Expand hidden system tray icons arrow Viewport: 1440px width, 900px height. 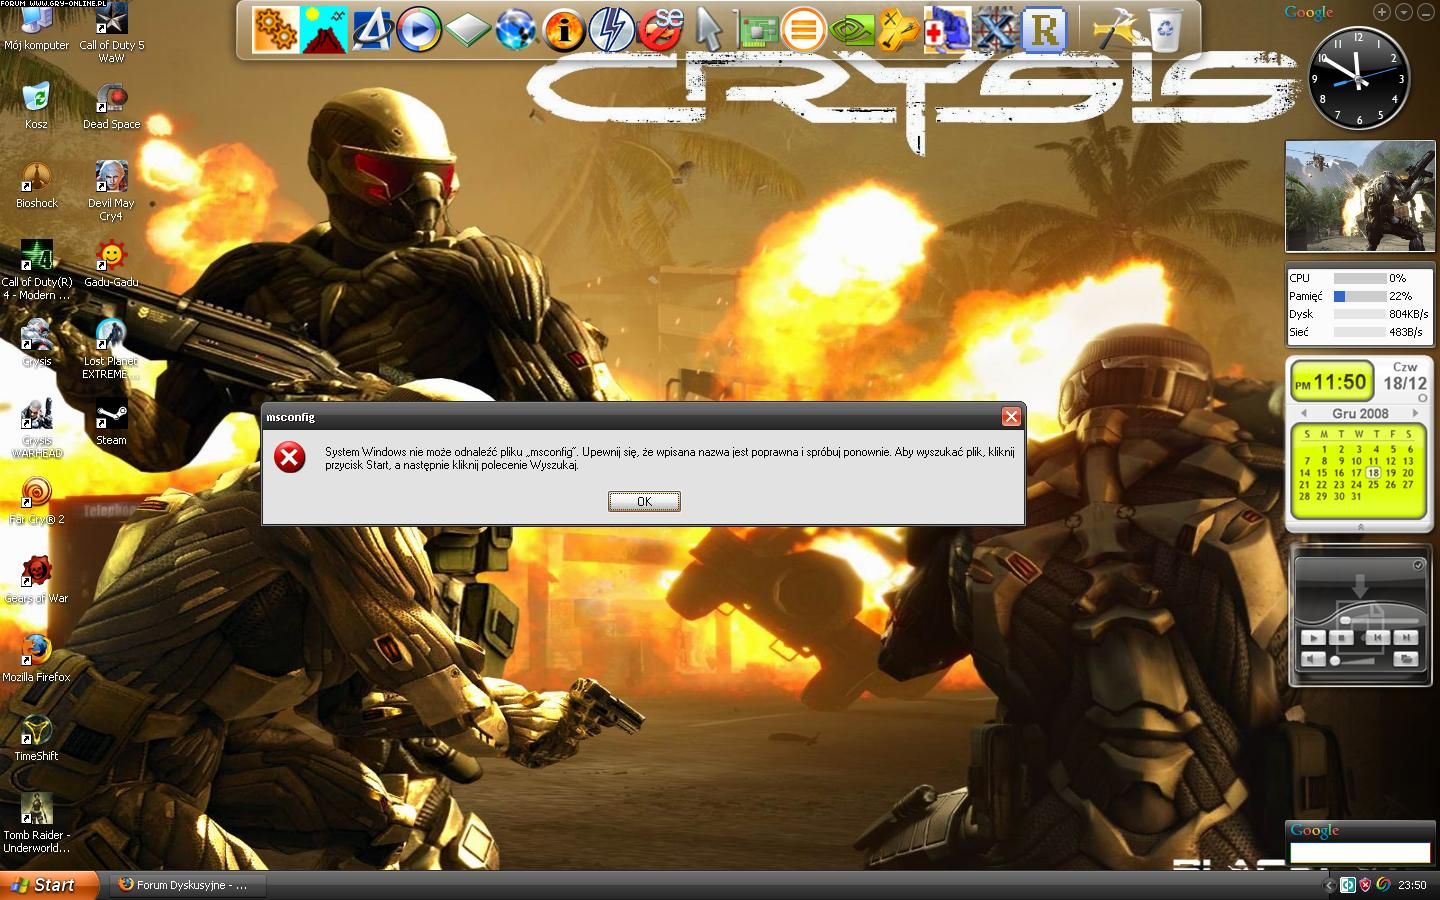click(1329, 885)
